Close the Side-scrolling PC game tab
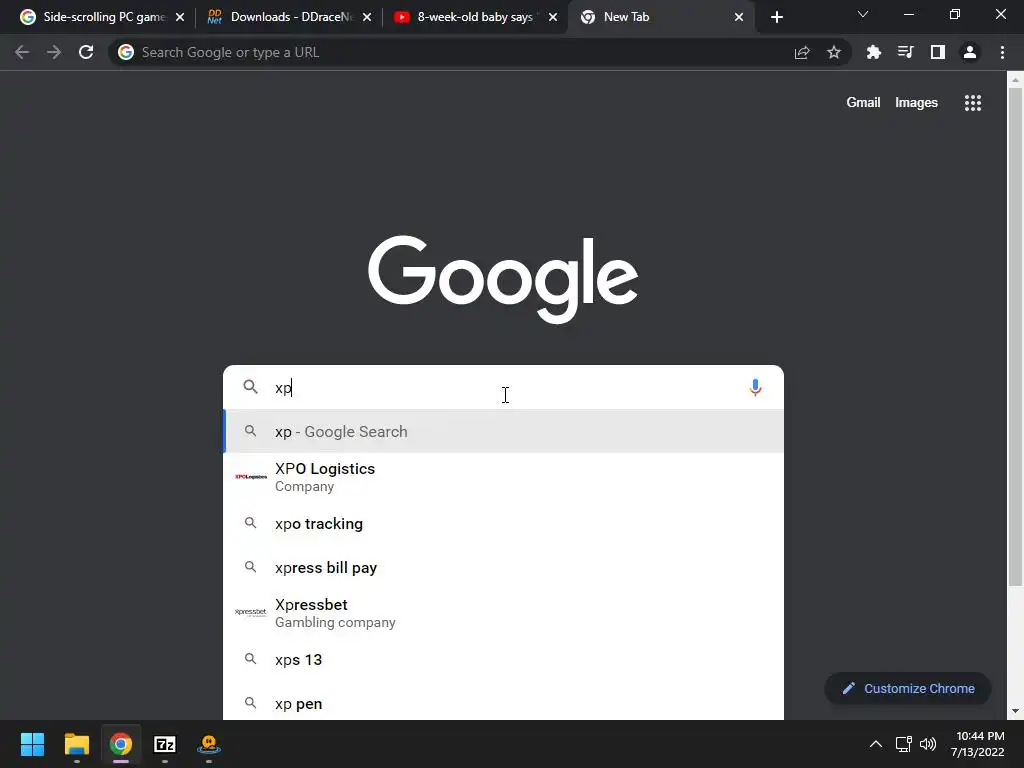 pyautogui.click(x=180, y=17)
